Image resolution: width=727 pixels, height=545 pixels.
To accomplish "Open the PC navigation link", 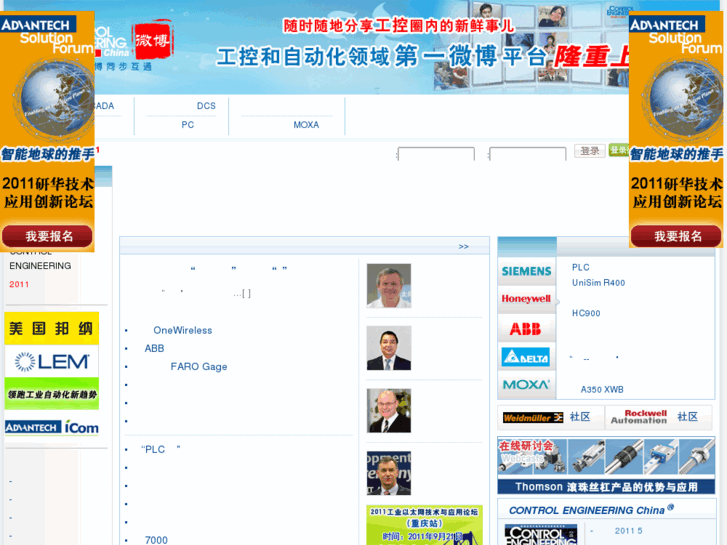I will pyautogui.click(x=188, y=125).
